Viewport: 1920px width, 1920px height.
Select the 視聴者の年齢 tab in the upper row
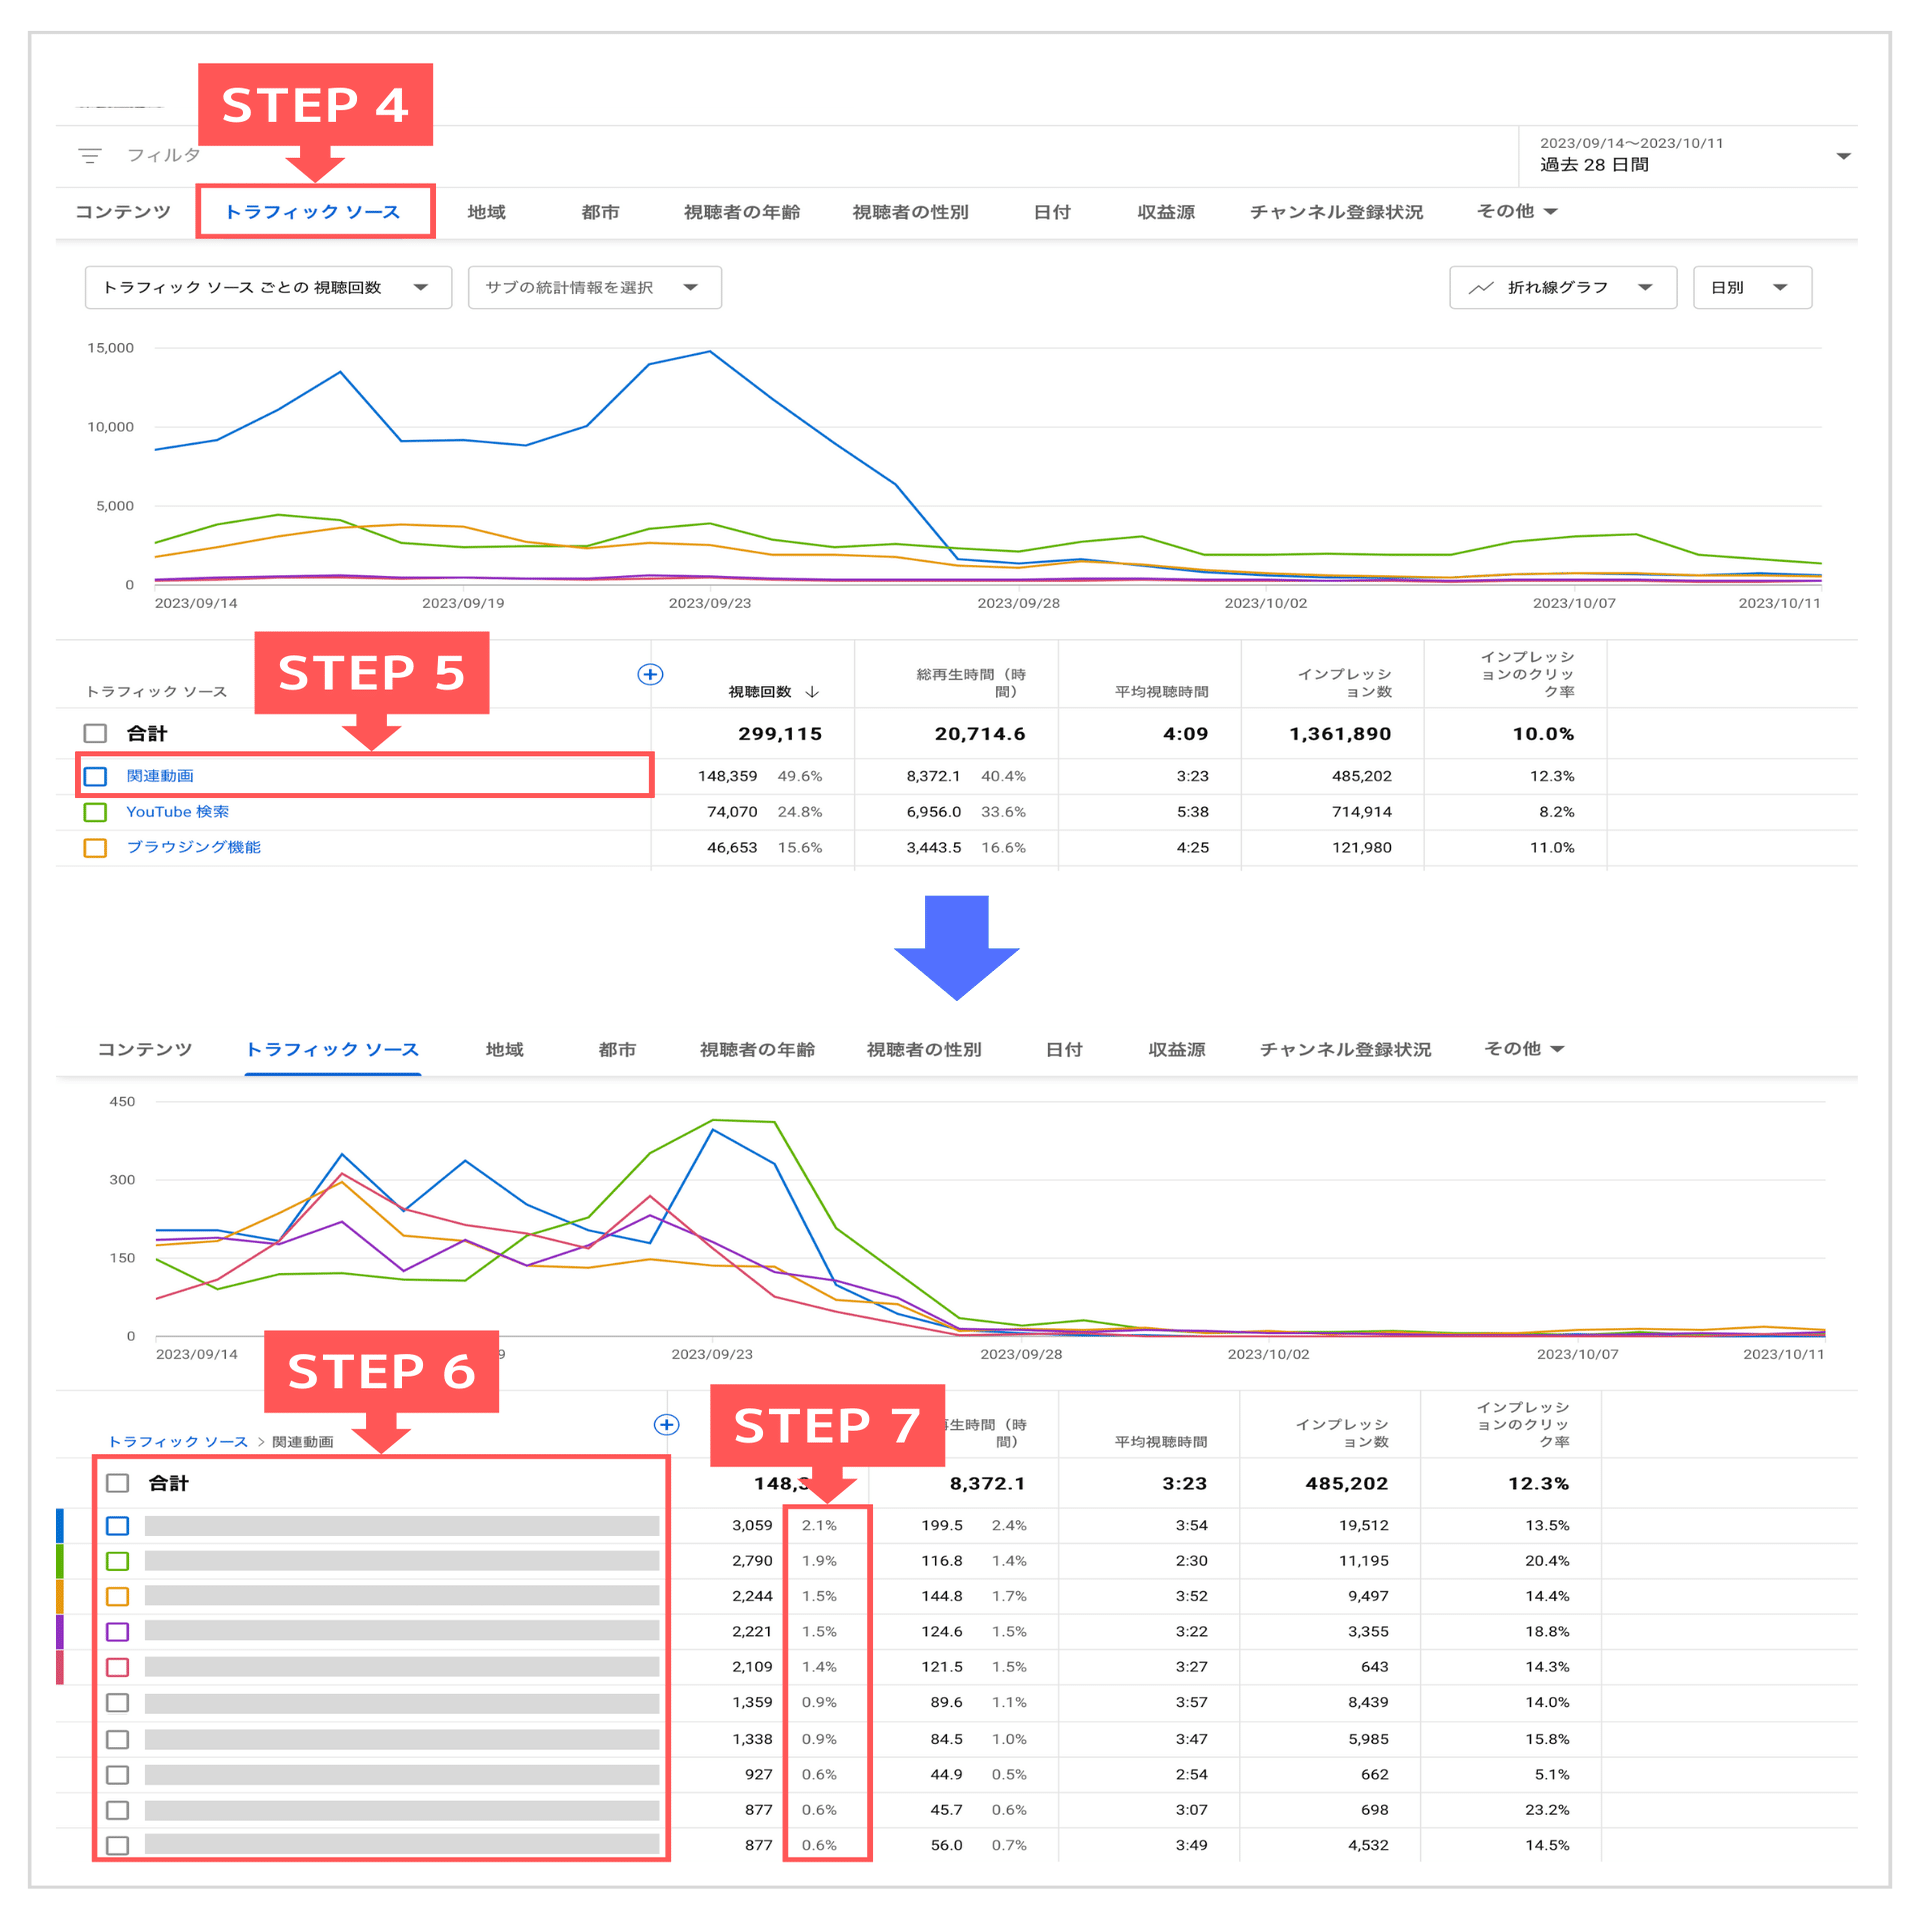(x=741, y=212)
